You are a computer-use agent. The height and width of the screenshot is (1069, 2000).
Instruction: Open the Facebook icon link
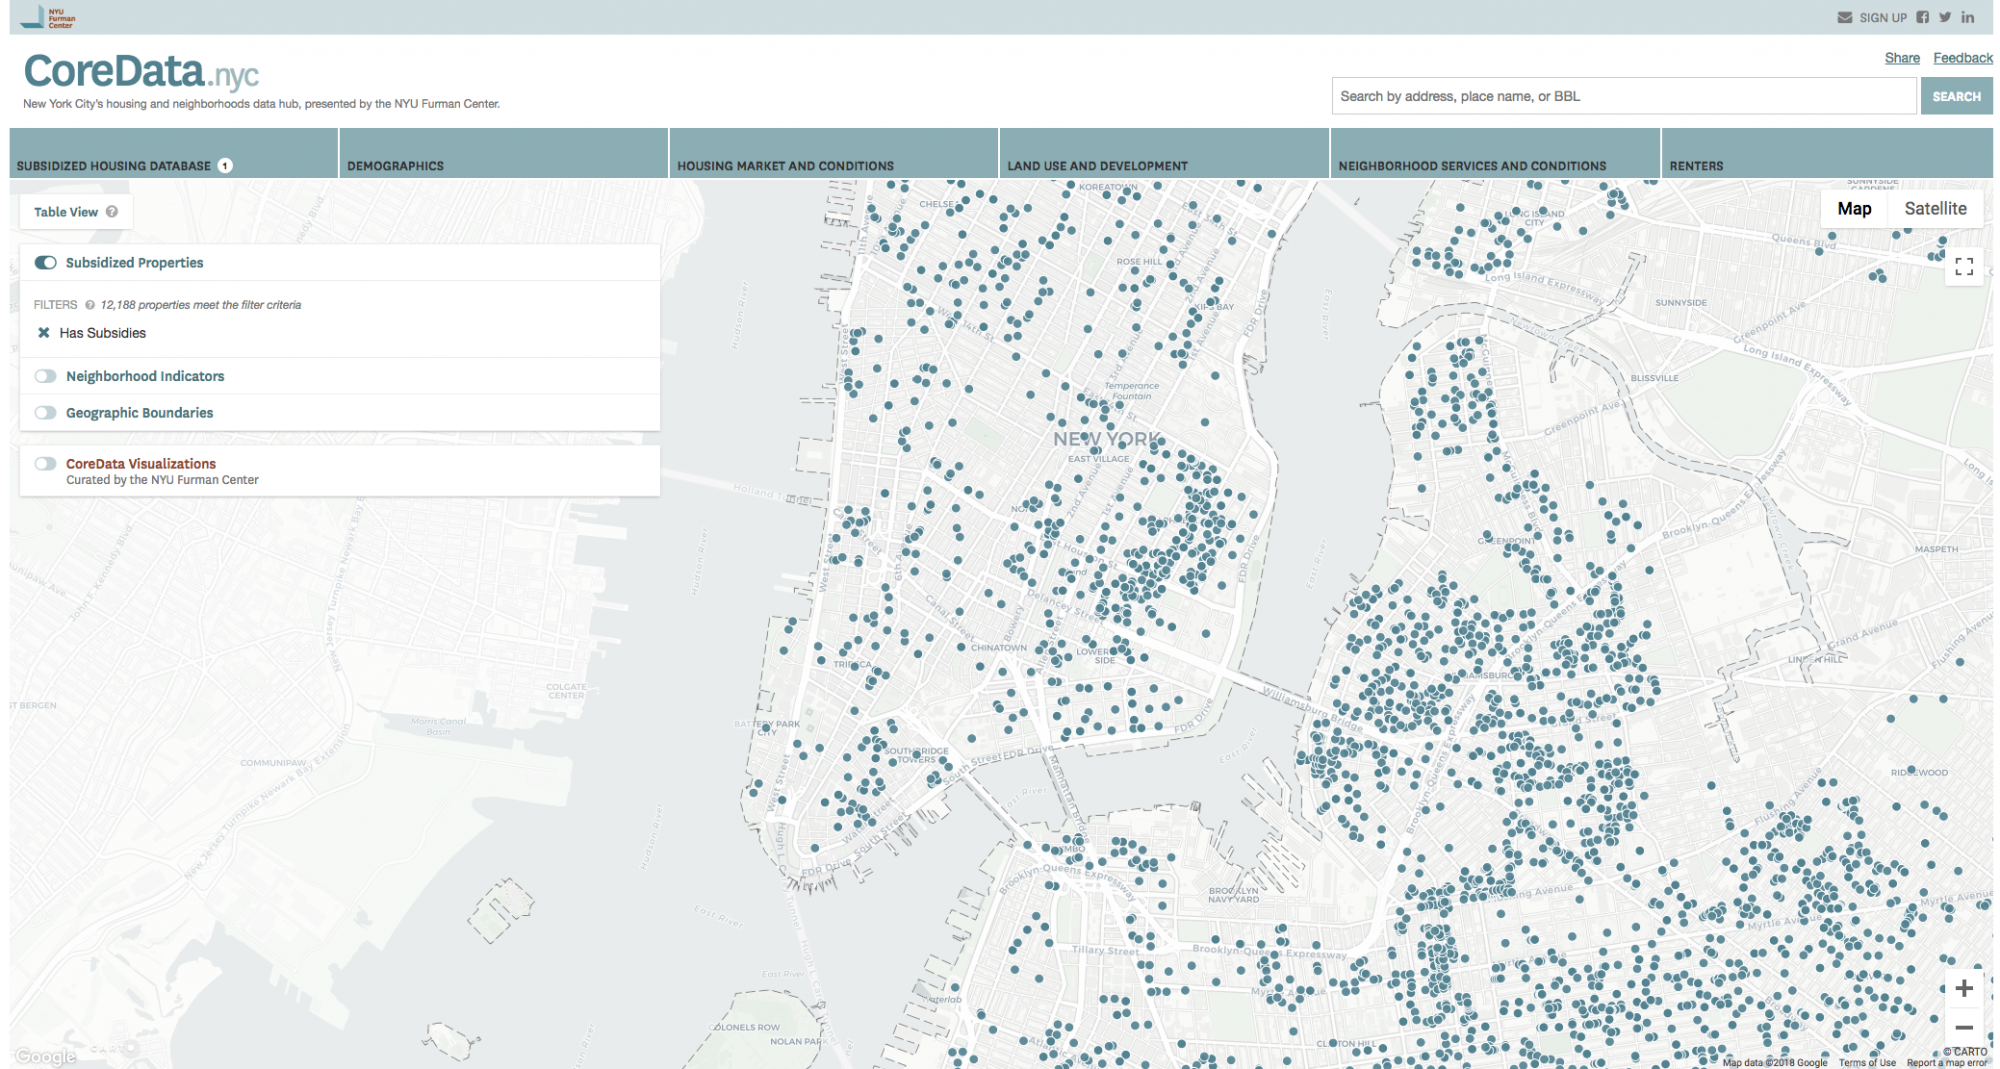(1922, 17)
